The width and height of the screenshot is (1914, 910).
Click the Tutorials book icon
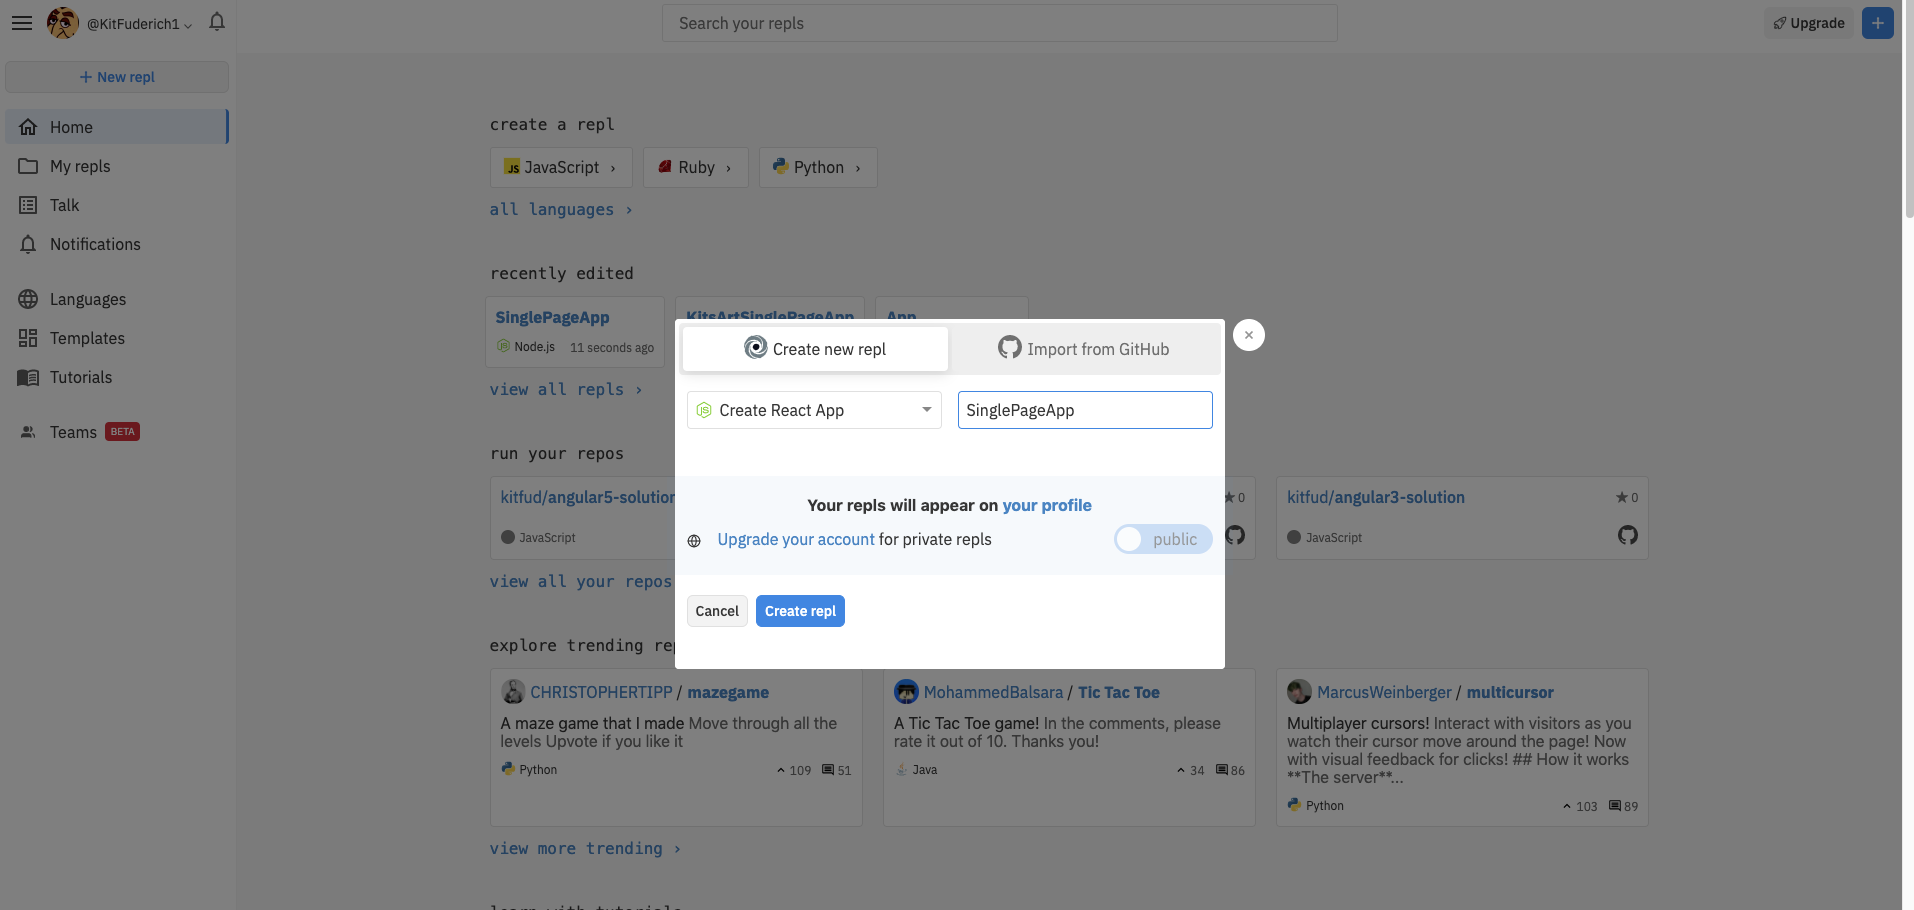pyautogui.click(x=28, y=377)
